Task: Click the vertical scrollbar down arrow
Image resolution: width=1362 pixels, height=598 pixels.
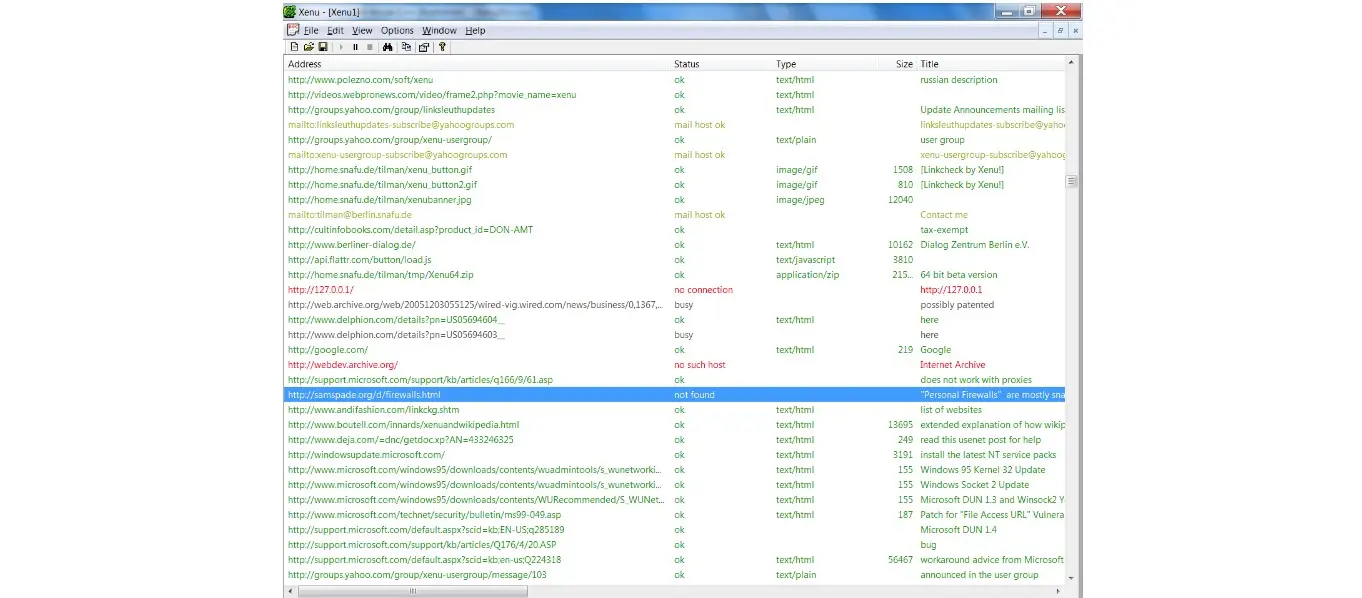Action: pyautogui.click(x=1072, y=578)
